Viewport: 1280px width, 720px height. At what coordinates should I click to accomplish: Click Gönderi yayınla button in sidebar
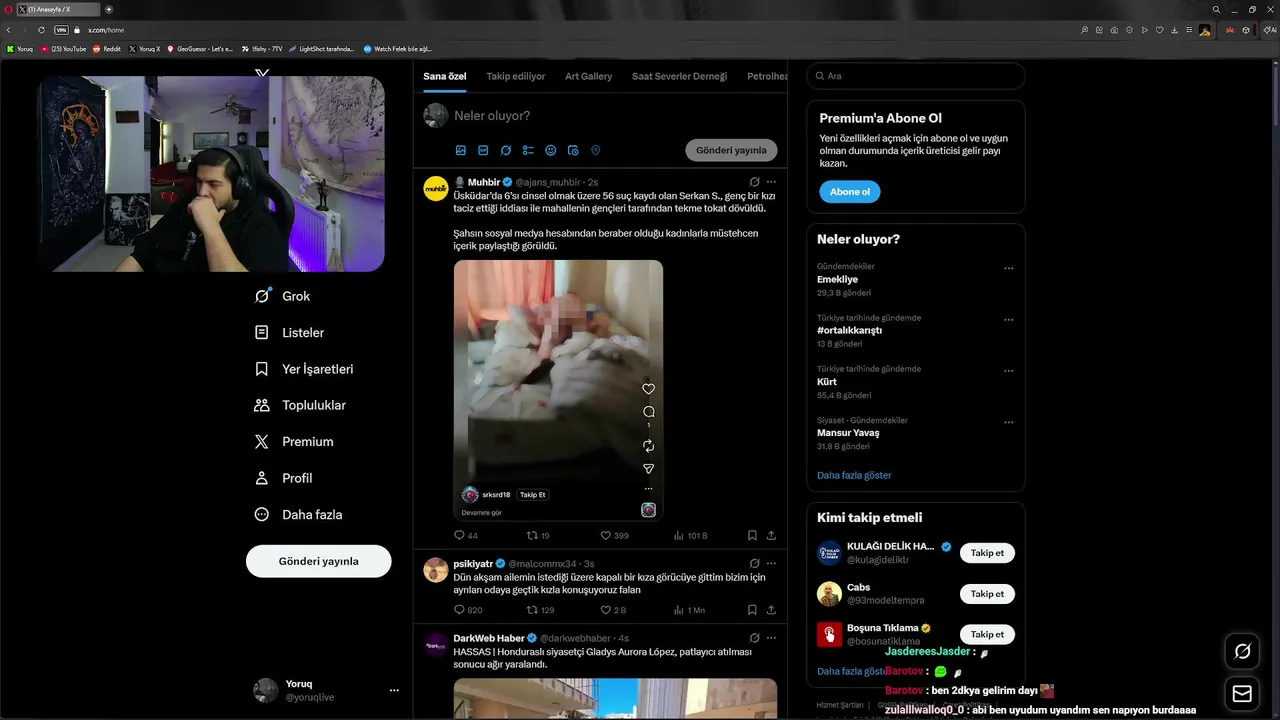tap(318, 561)
